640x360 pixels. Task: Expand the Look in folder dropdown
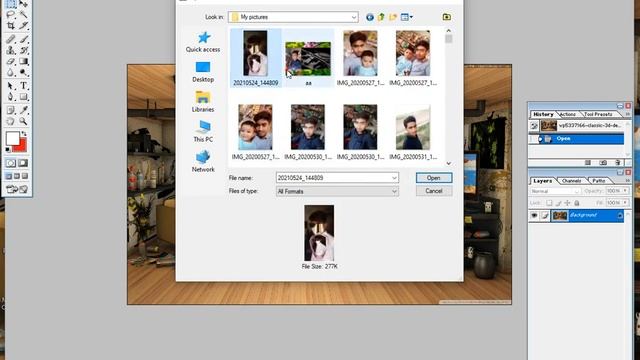[354, 17]
